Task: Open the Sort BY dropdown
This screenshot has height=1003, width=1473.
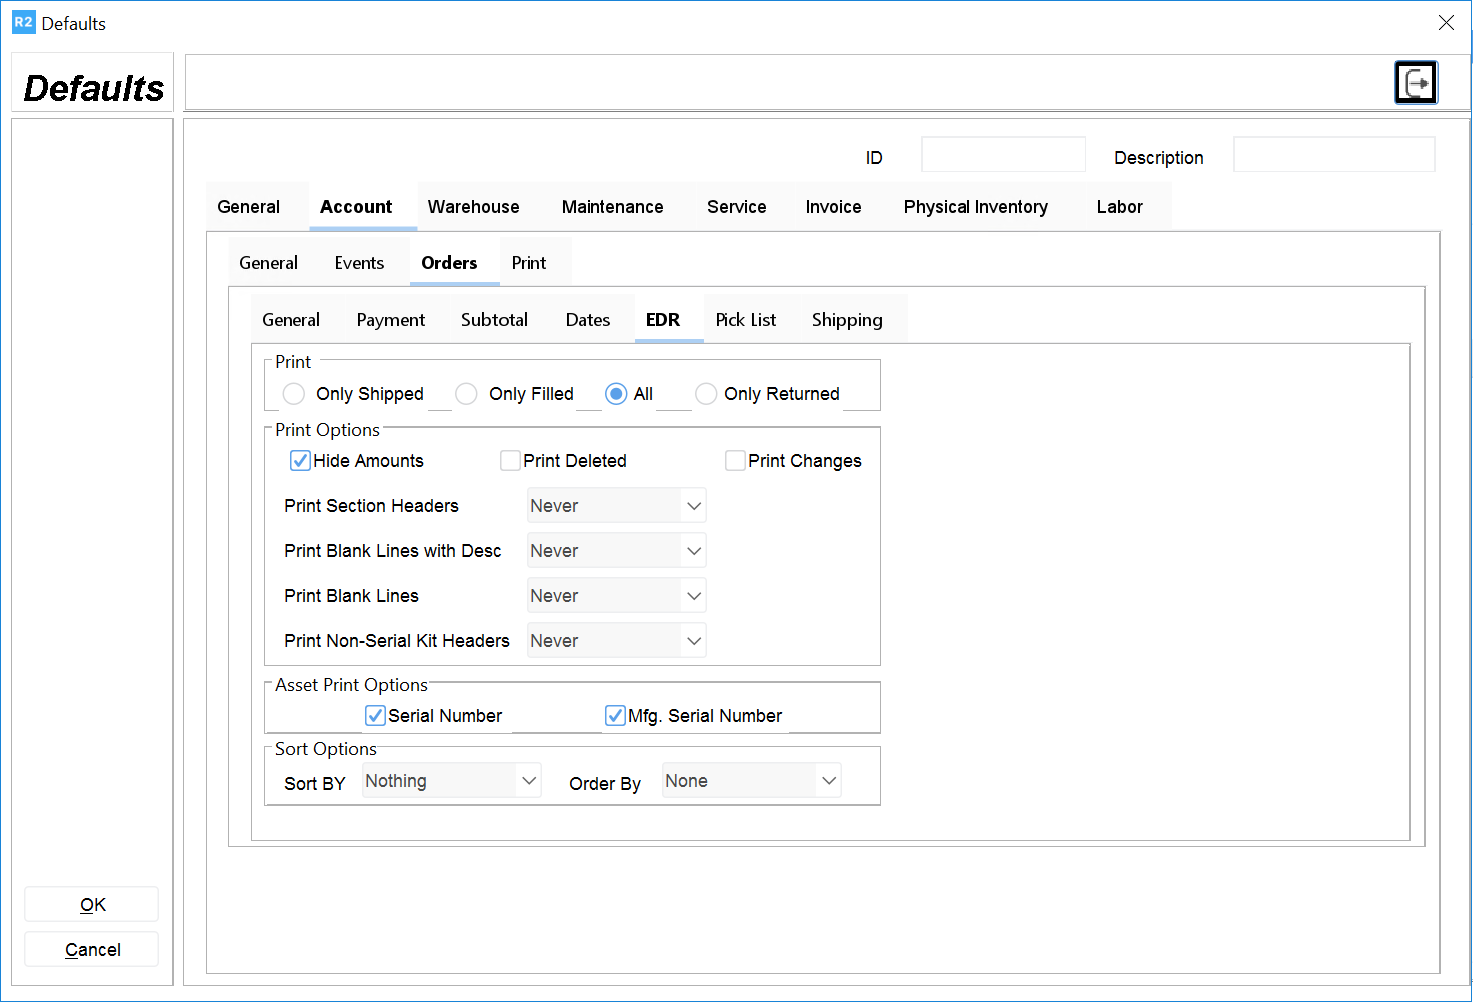Action: (x=451, y=781)
